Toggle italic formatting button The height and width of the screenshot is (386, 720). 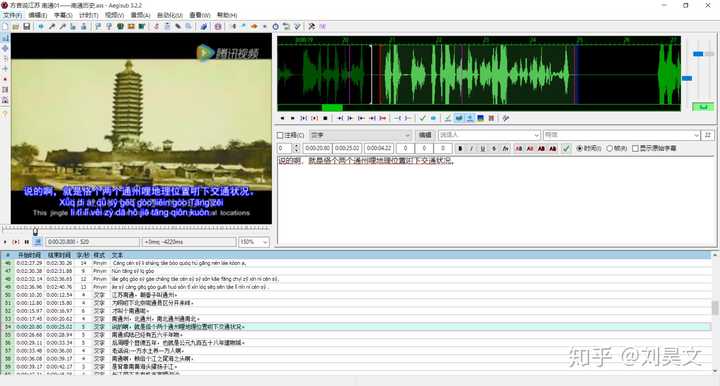pyautogui.click(x=471, y=148)
